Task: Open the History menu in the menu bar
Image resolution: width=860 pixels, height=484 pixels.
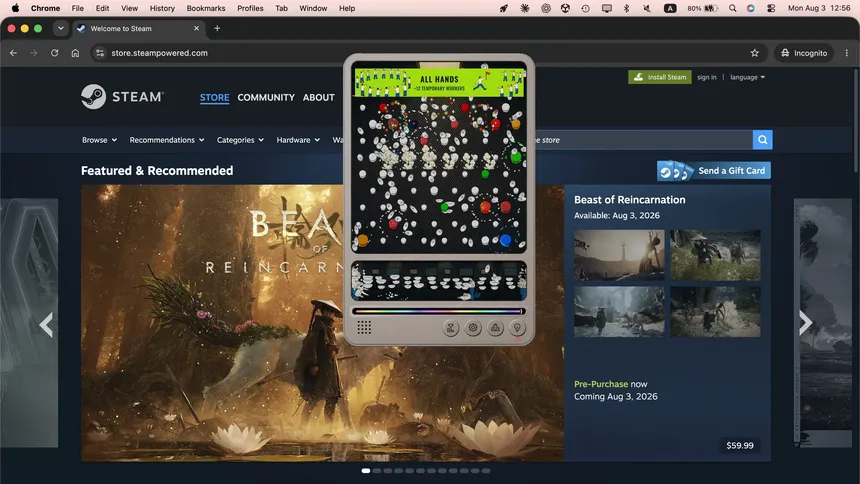Action: 162,8
